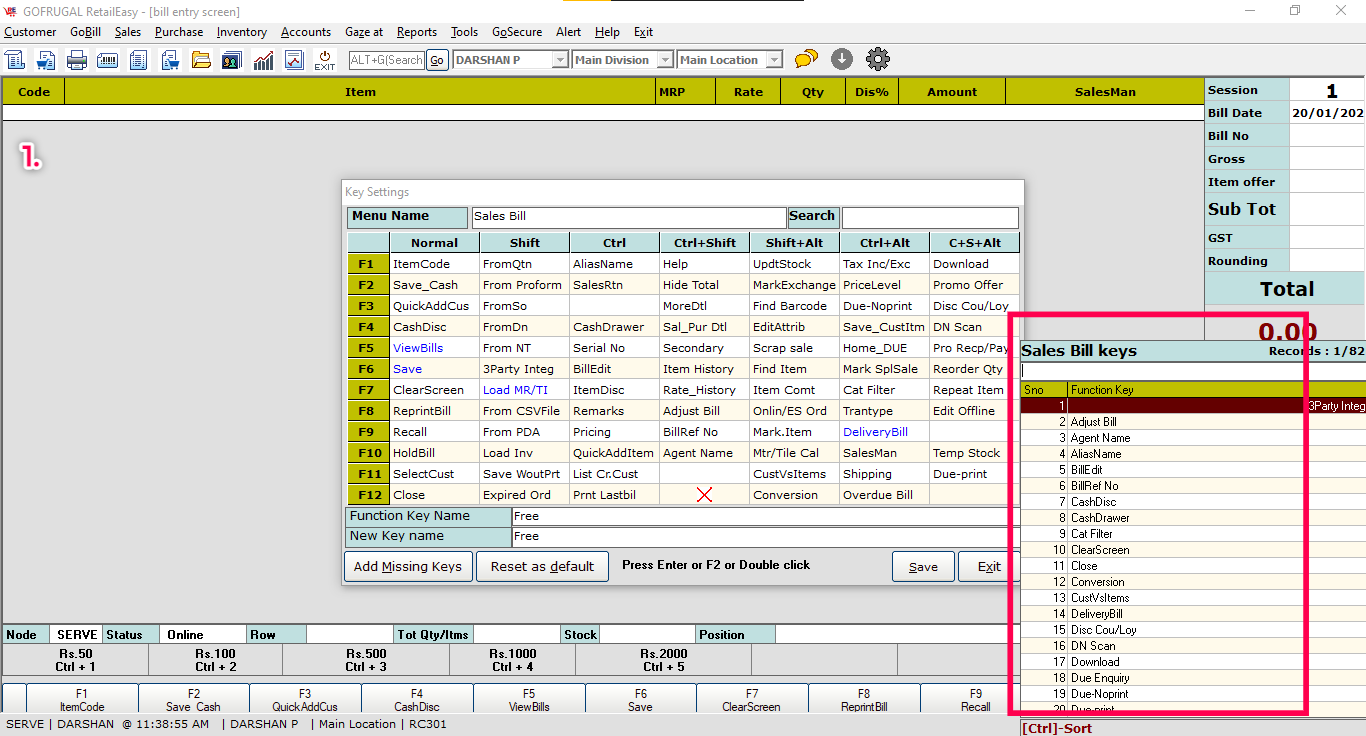Open the yellow chat bubbles icon

[x=806, y=60]
